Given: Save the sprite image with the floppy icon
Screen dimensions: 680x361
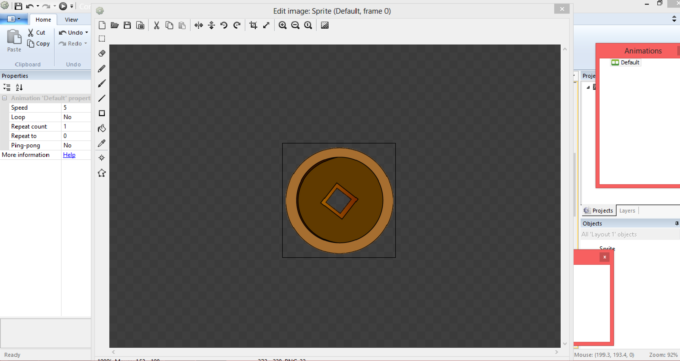Looking at the screenshot, I should click(127, 25).
